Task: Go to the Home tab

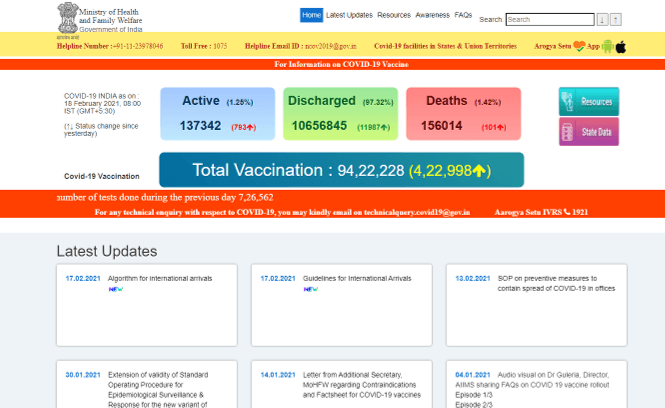Action: point(311,15)
